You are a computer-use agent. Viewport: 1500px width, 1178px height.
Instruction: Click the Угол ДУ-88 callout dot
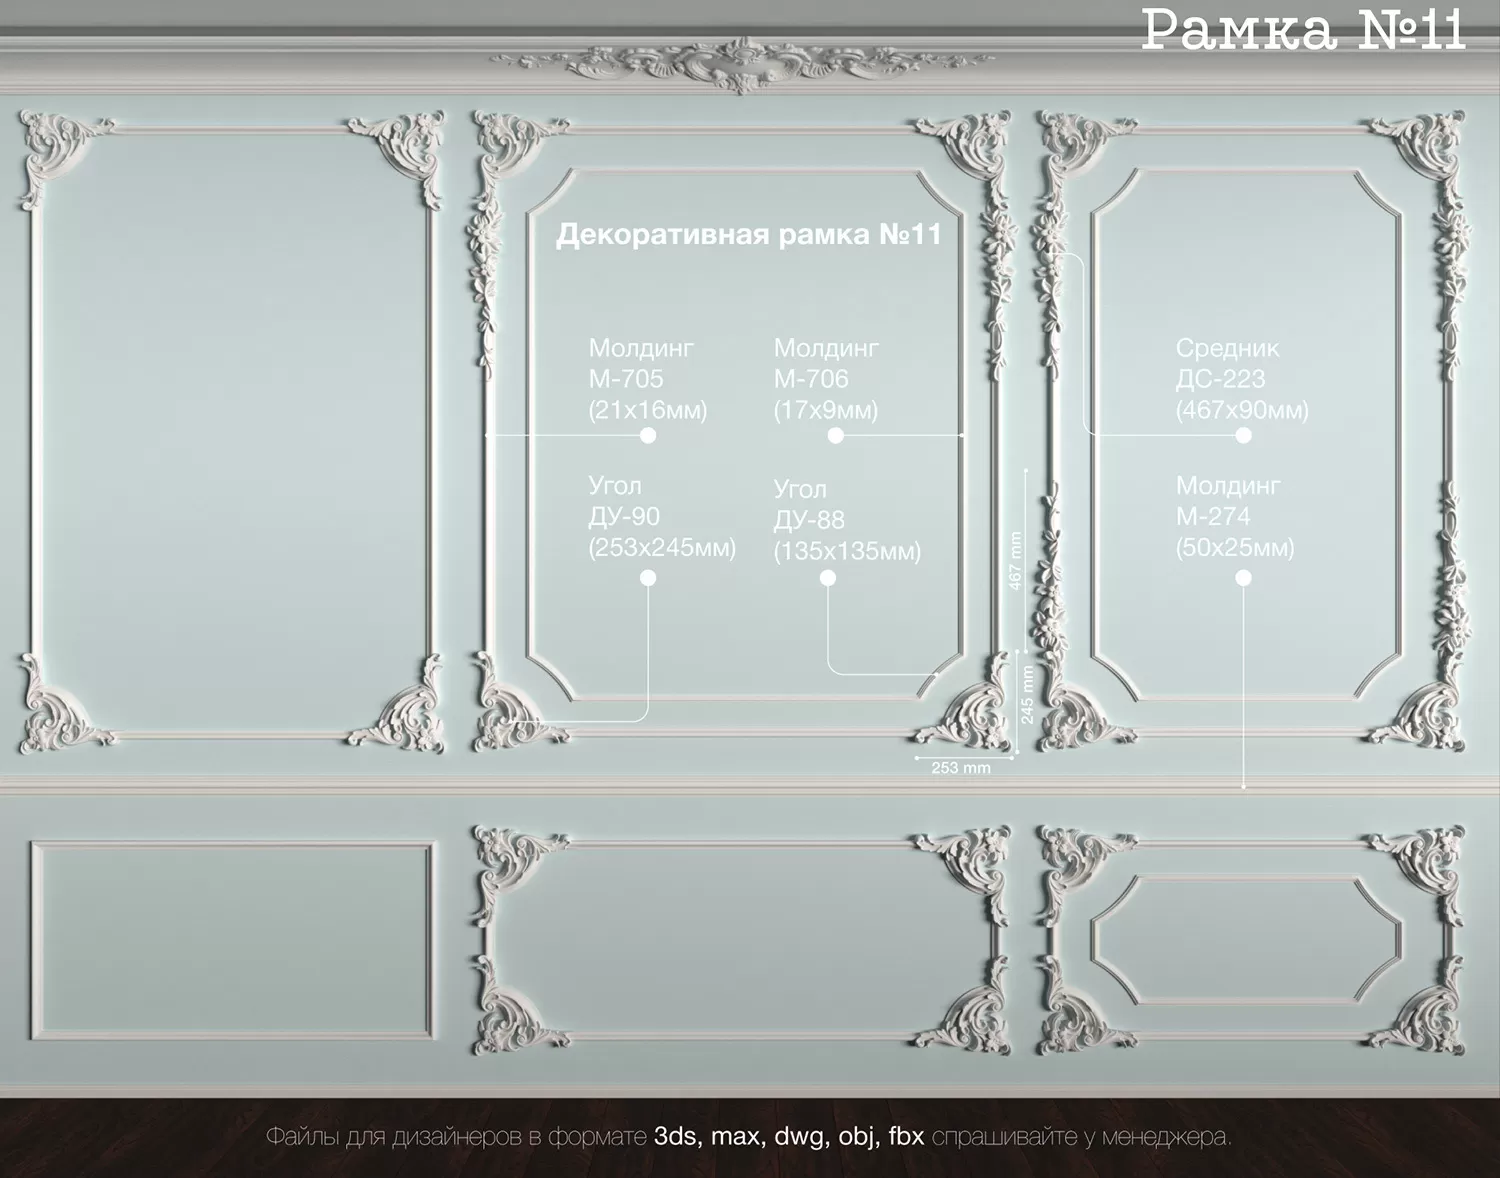(x=827, y=578)
